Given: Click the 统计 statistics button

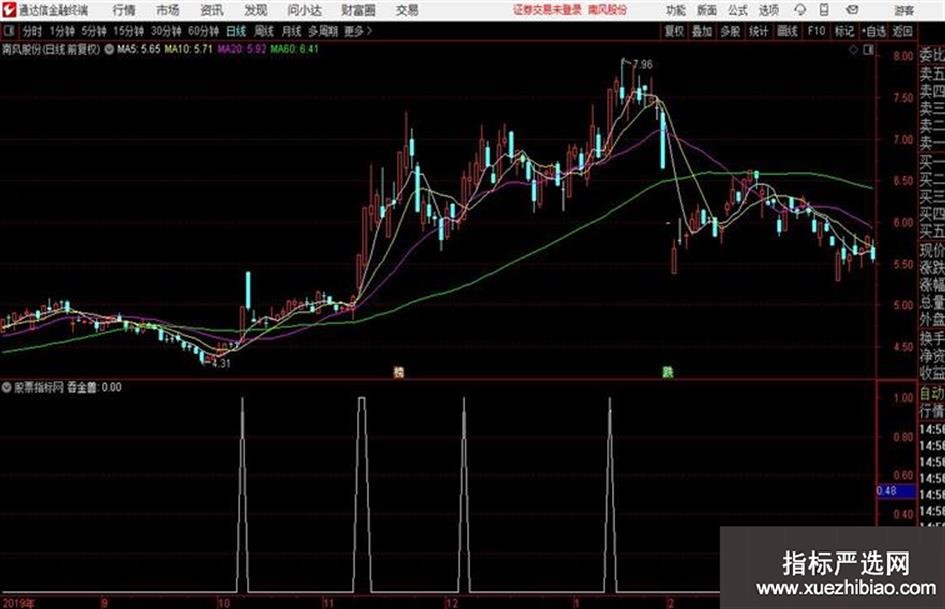Looking at the screenshot, I should click(759, 31).
